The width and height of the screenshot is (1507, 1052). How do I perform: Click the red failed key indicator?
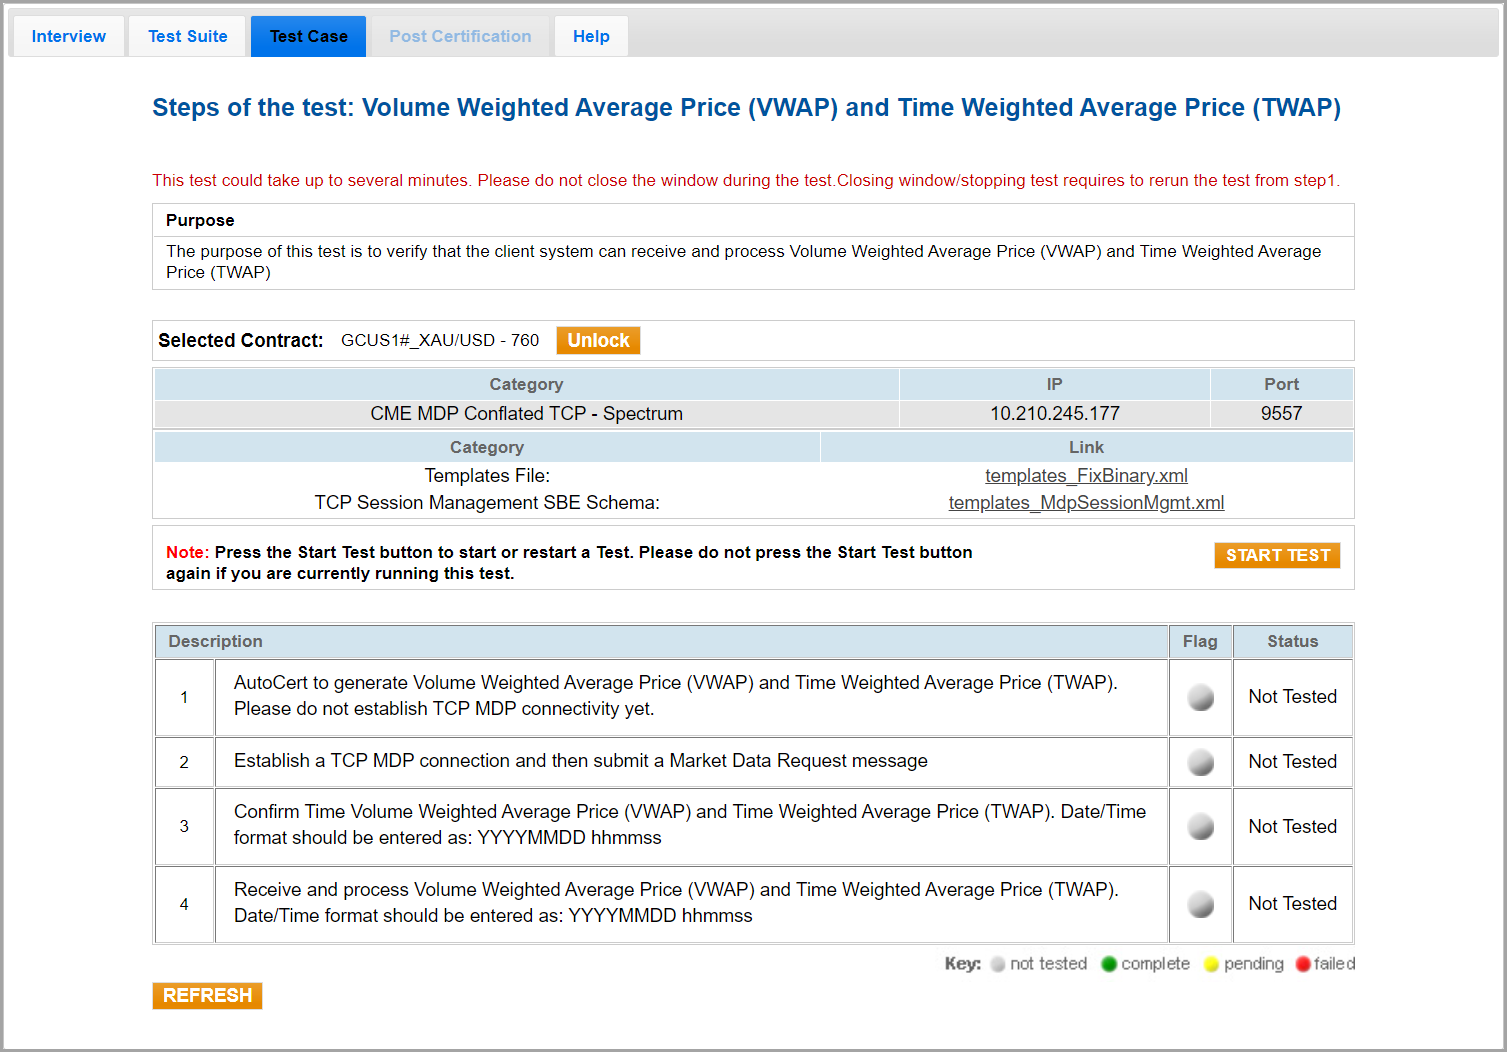click(1302, 964)
